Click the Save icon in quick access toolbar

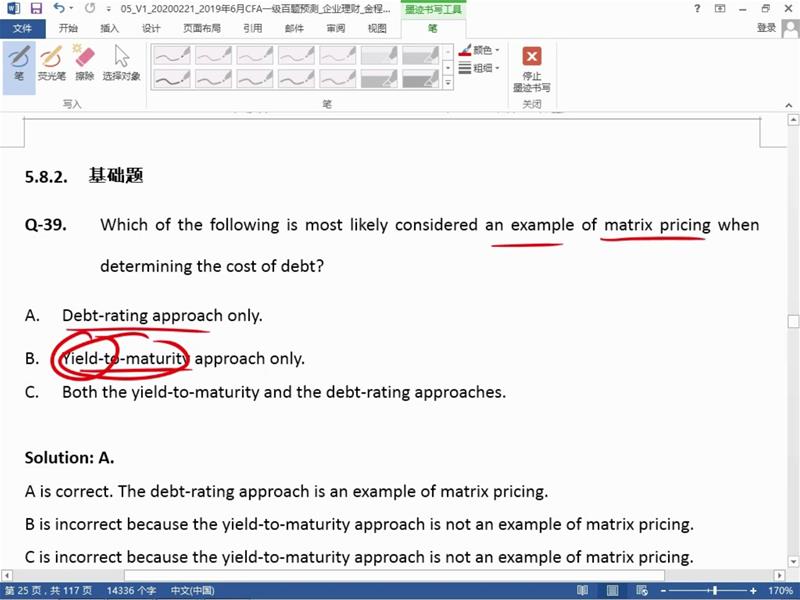point(36,8)
